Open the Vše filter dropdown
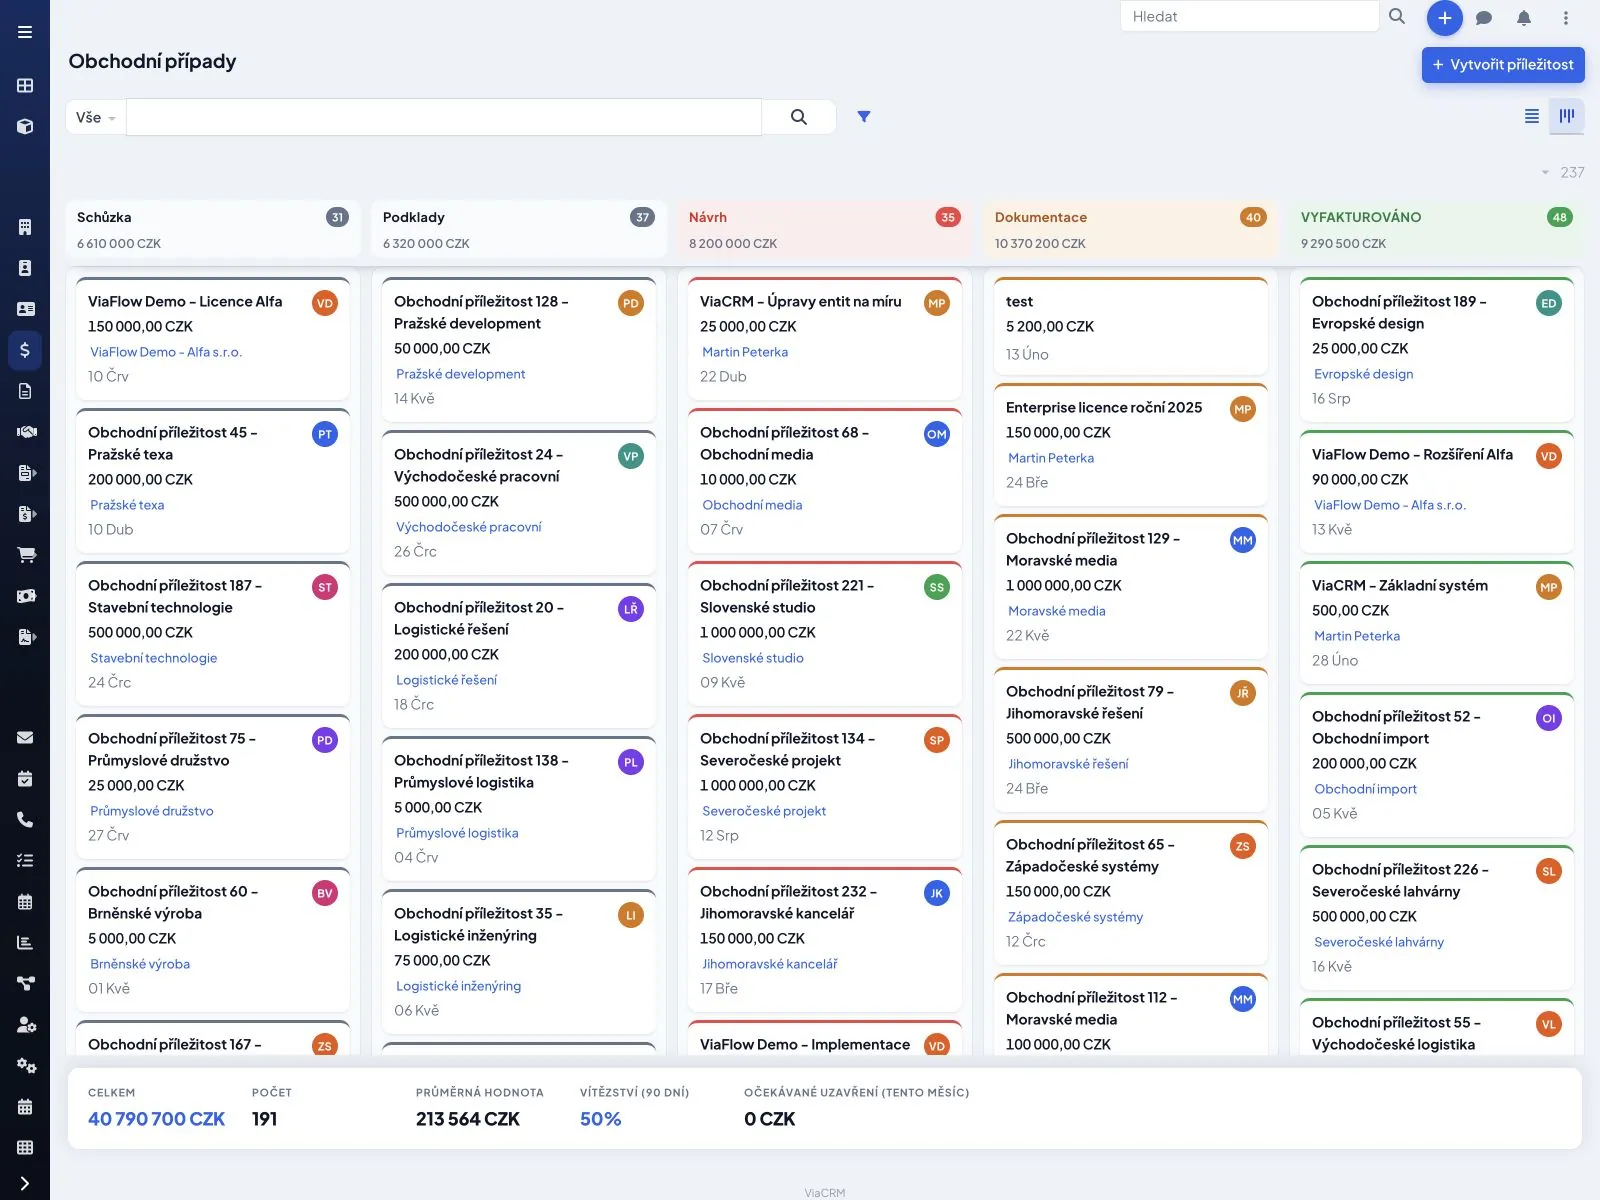 point(96,117)
